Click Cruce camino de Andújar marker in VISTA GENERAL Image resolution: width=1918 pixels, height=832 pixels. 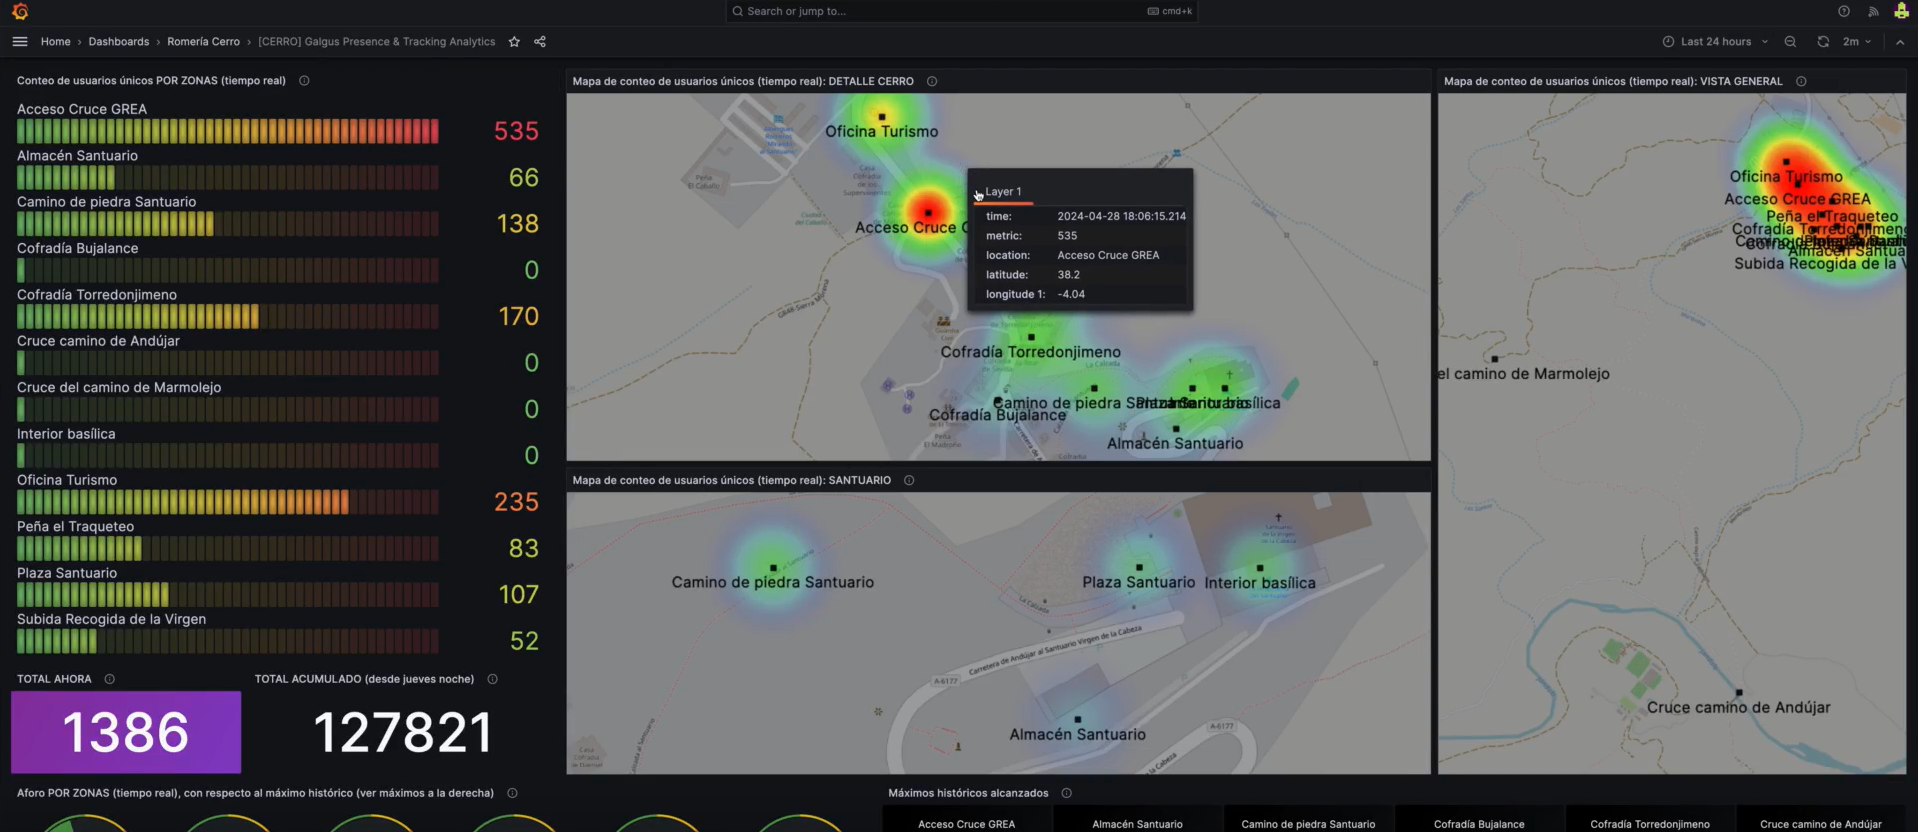(1739, 692)
